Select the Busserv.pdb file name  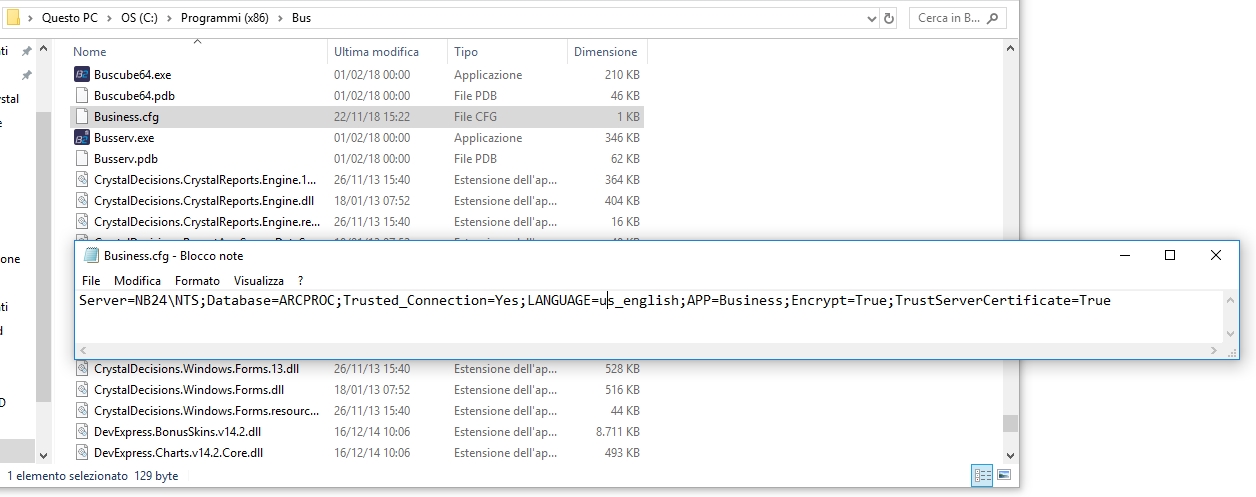click(126, 159)
